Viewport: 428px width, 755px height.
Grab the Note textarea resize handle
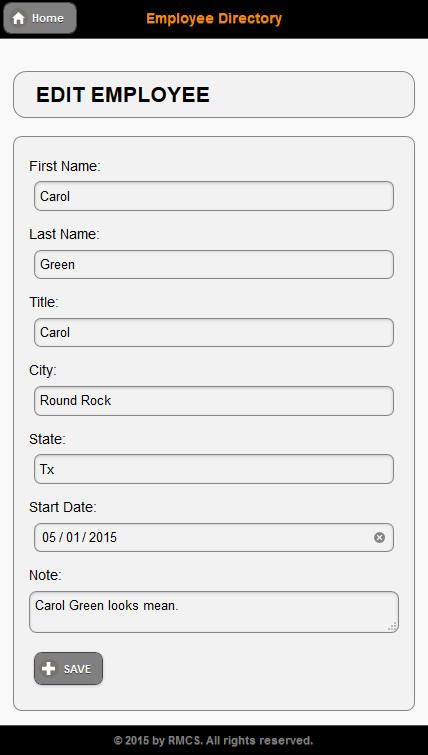click(392, 626)
